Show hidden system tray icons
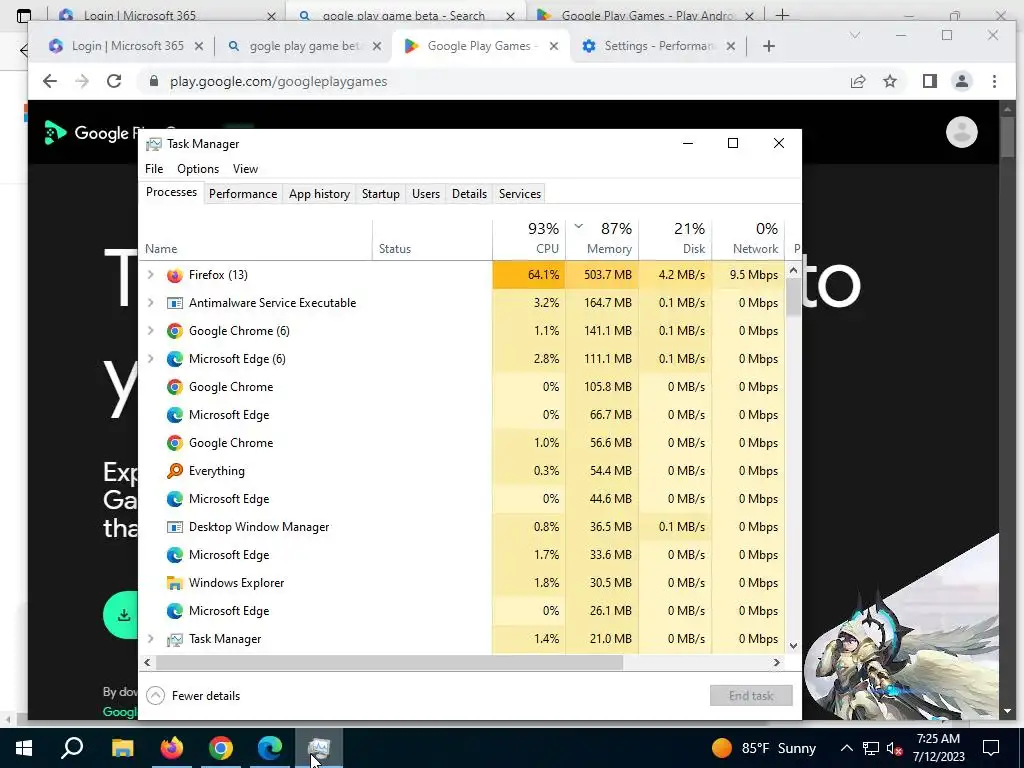The width and height of the screenshot is (1024, 768). click(x=846, y=748)
